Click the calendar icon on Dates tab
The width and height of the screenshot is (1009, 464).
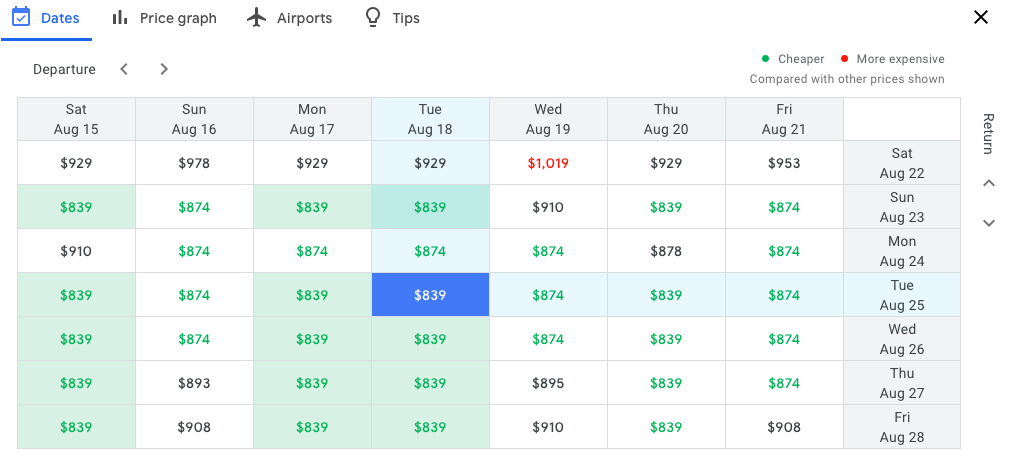coord(21,17)
